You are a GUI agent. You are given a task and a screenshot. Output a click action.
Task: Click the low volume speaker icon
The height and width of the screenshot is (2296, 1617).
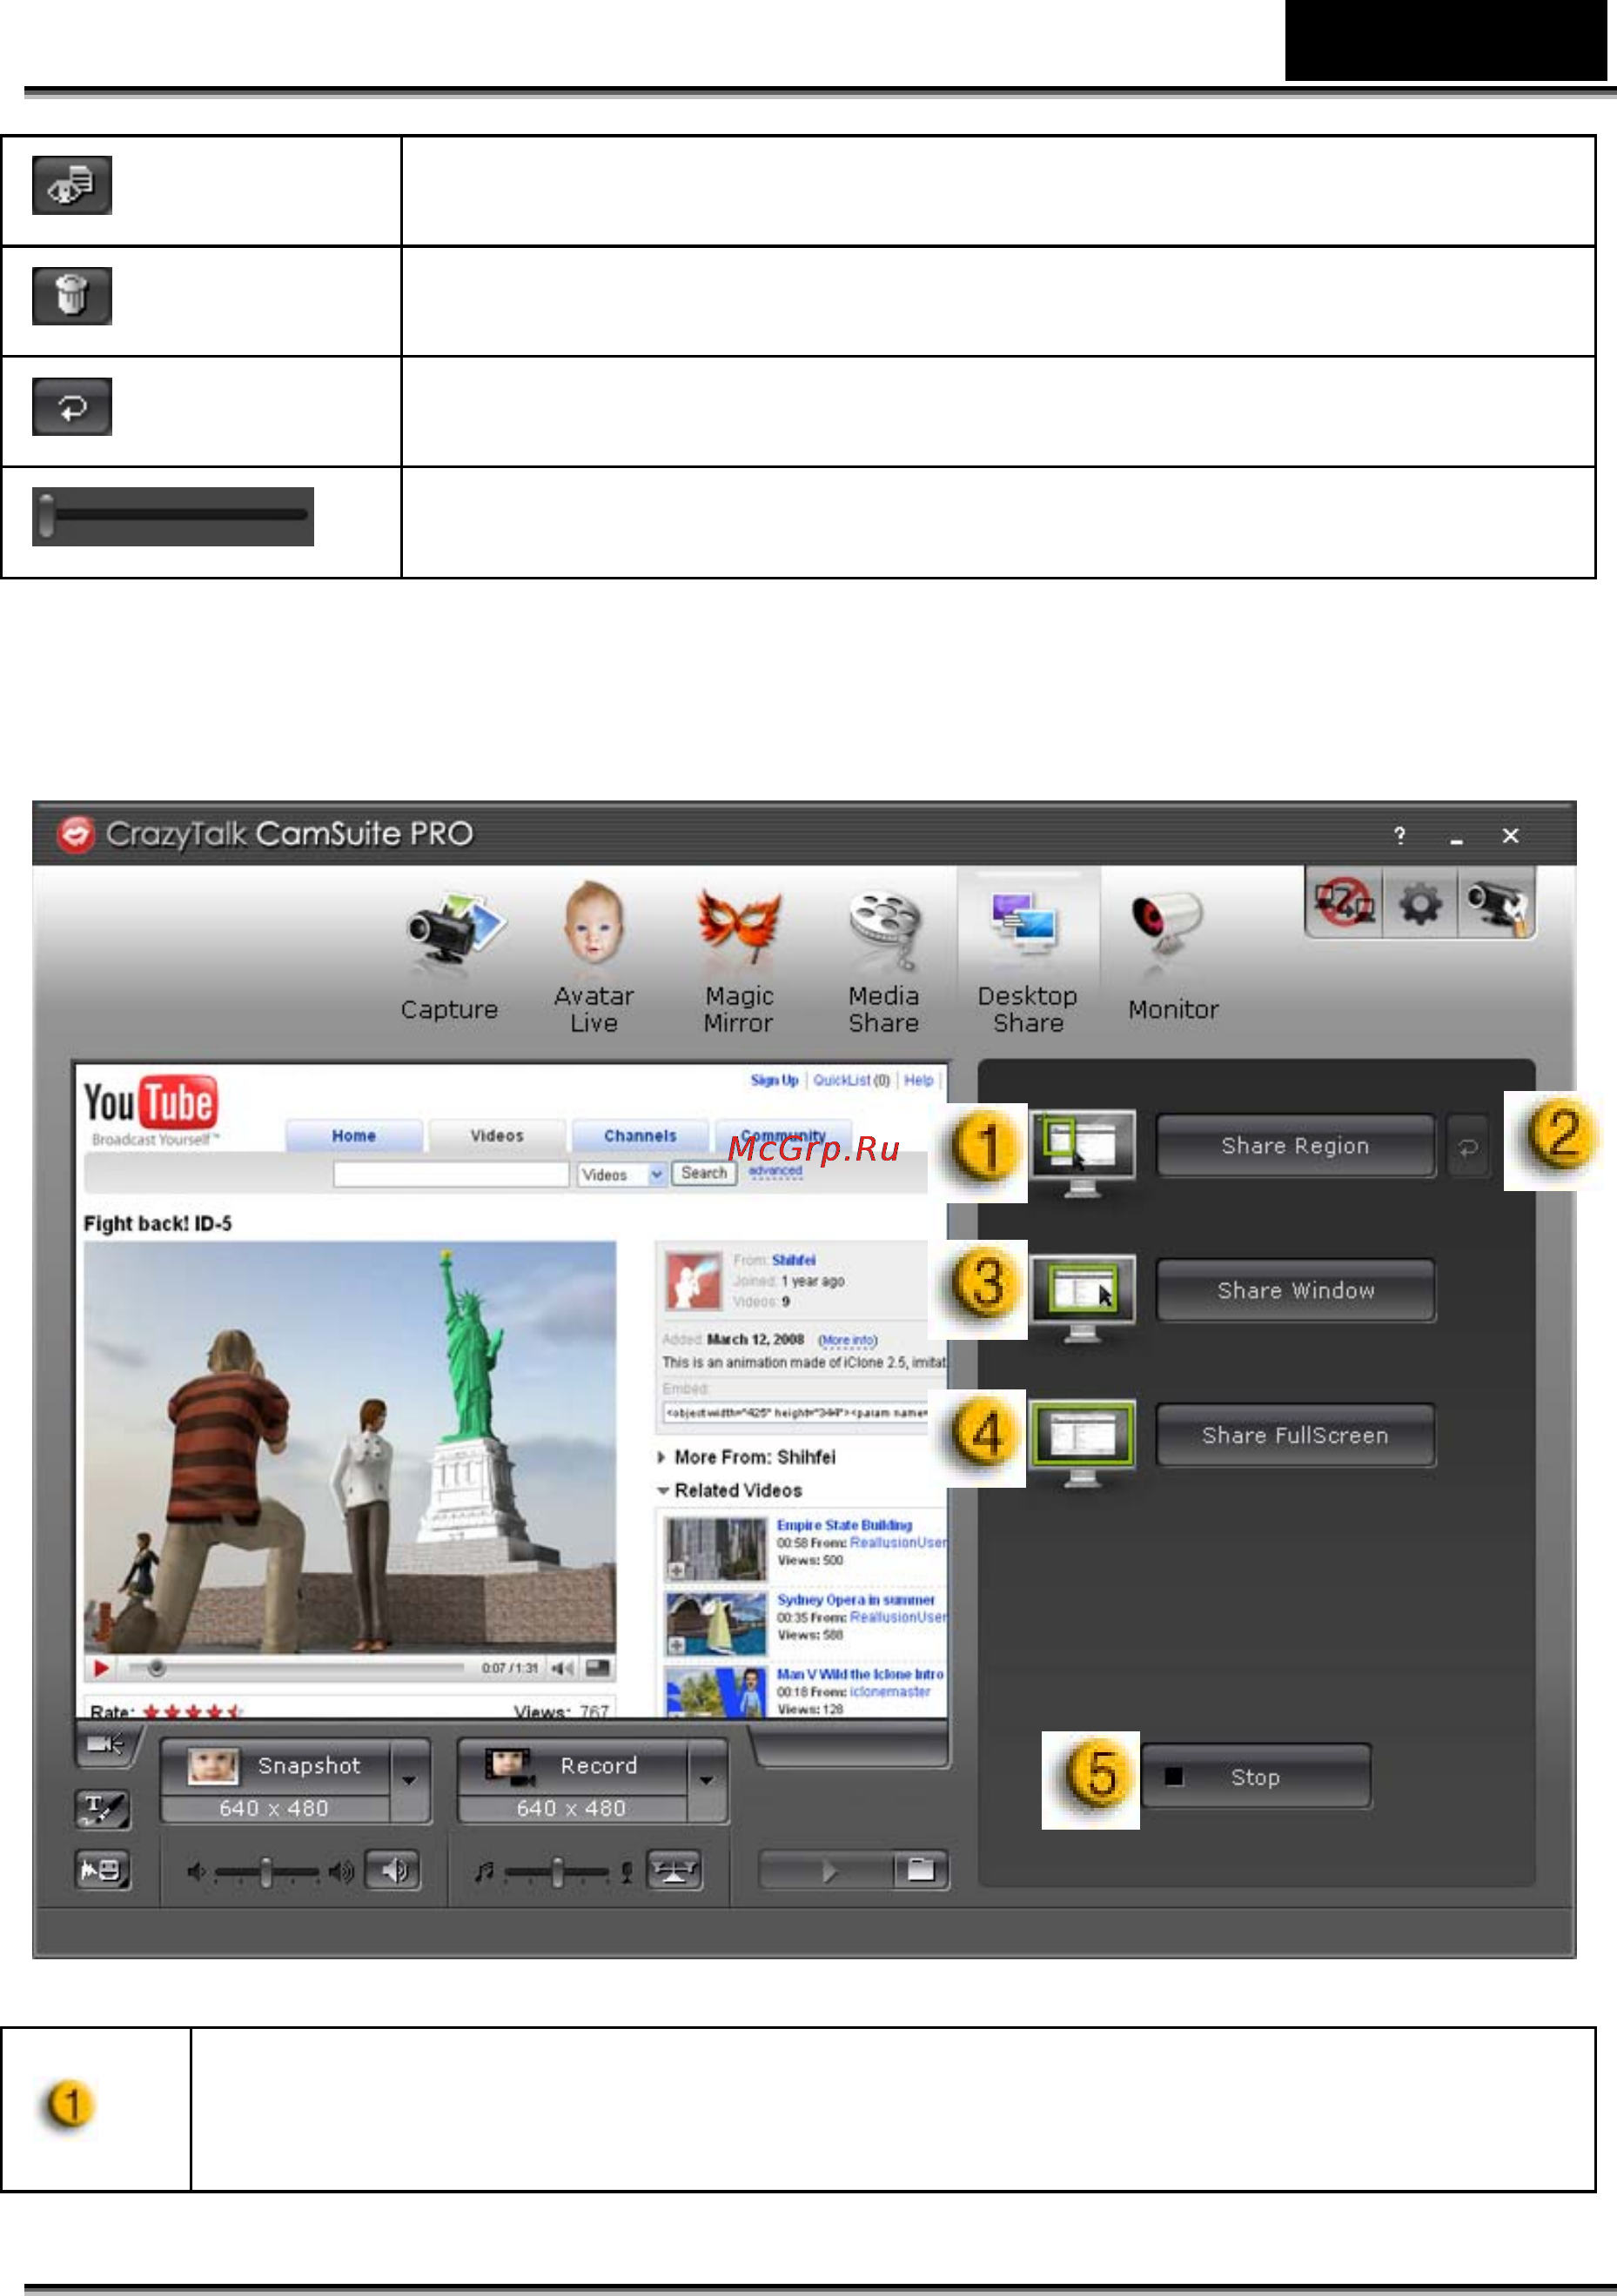click(x=197, y=1871)
